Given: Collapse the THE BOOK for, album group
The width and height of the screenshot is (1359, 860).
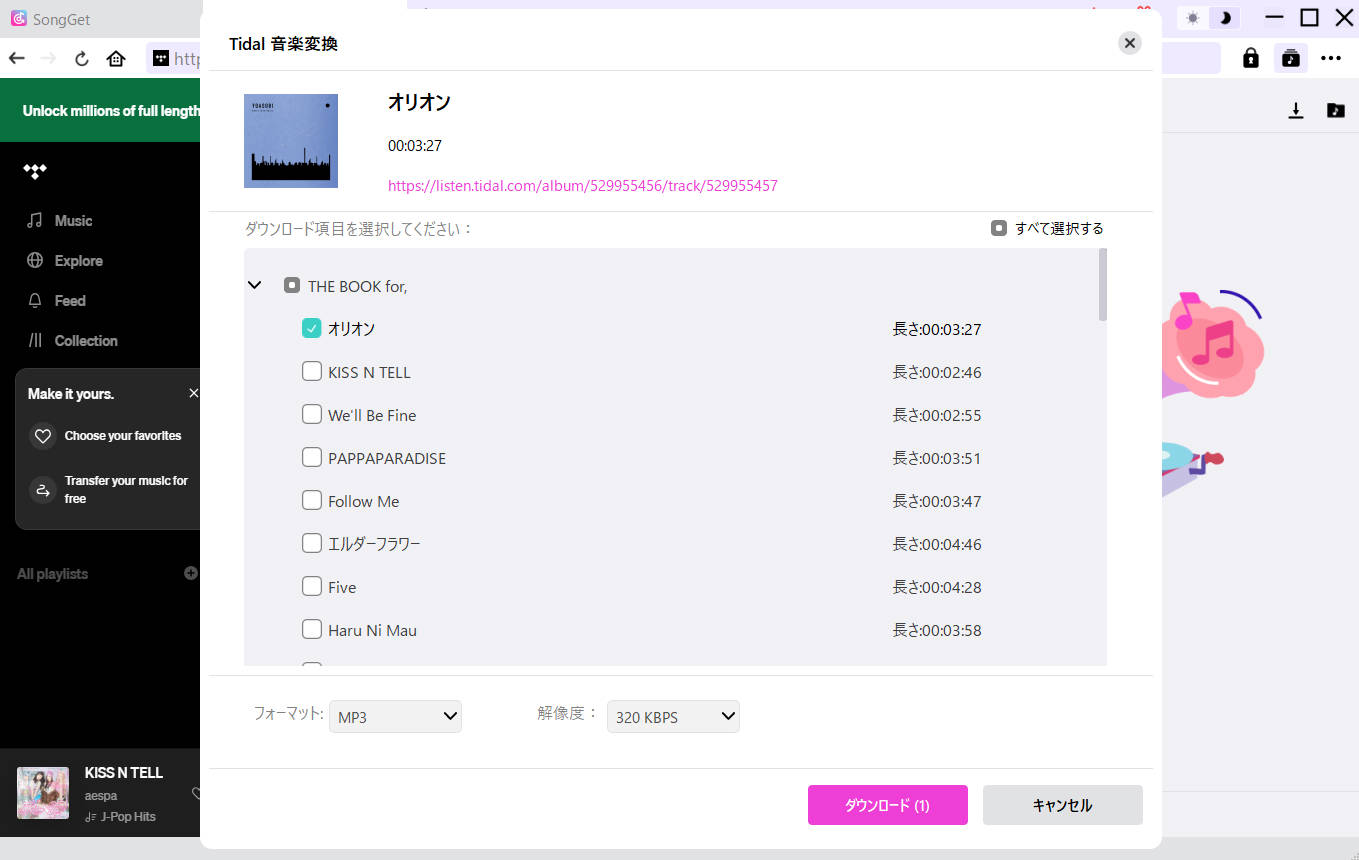Looking at the screenshot, I should (x=254, y=285).
